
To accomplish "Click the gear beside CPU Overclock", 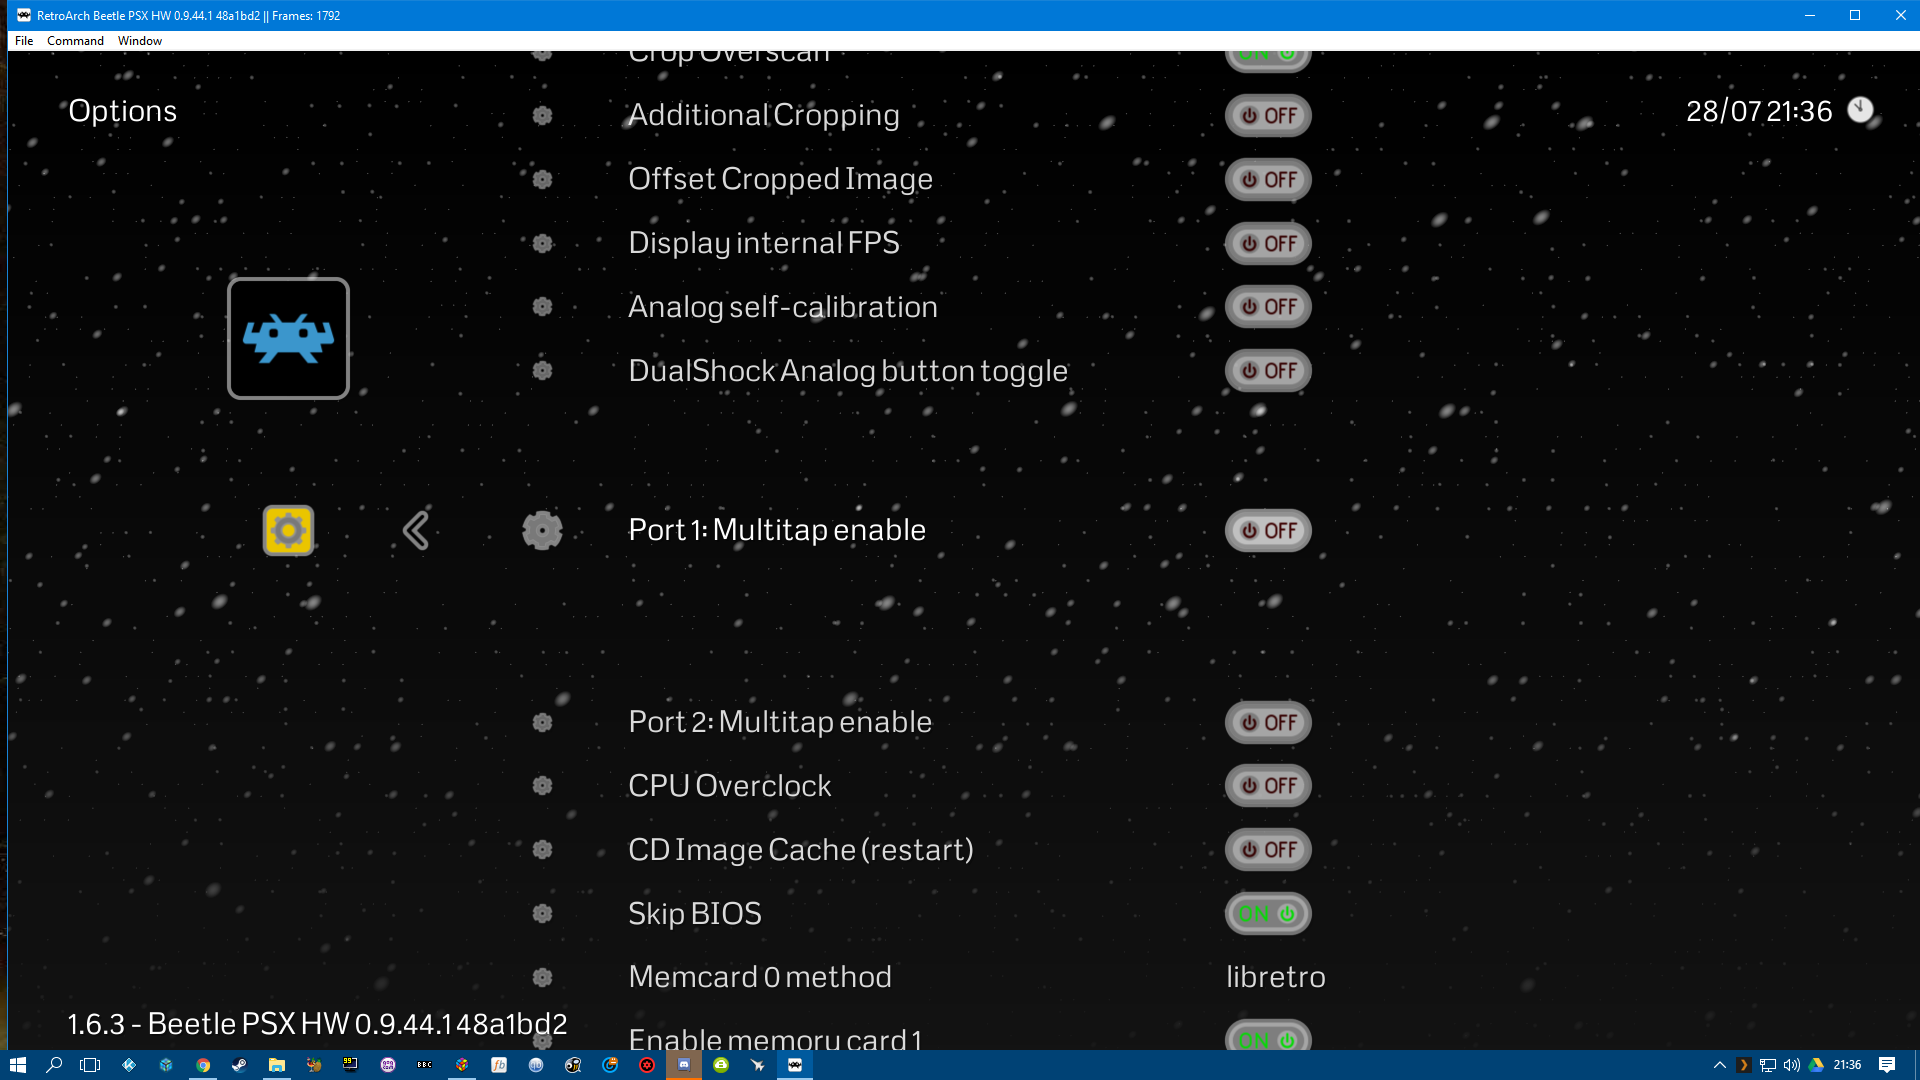I will [542, 785].
